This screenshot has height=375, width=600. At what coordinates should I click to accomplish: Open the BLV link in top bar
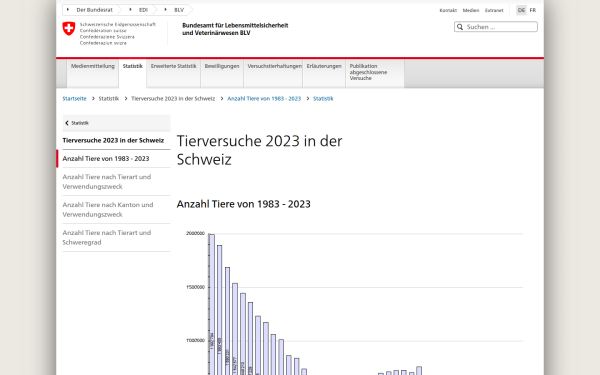coord(179,10)
